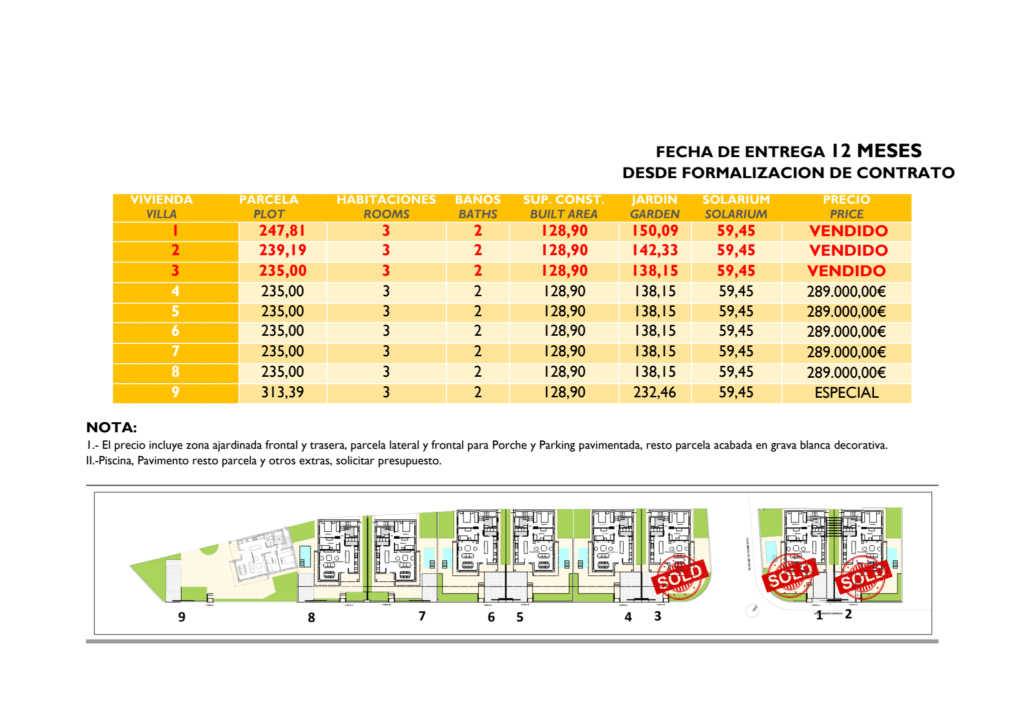Click the 289.000,00€ price for villa 6

(x=846, y=332)
